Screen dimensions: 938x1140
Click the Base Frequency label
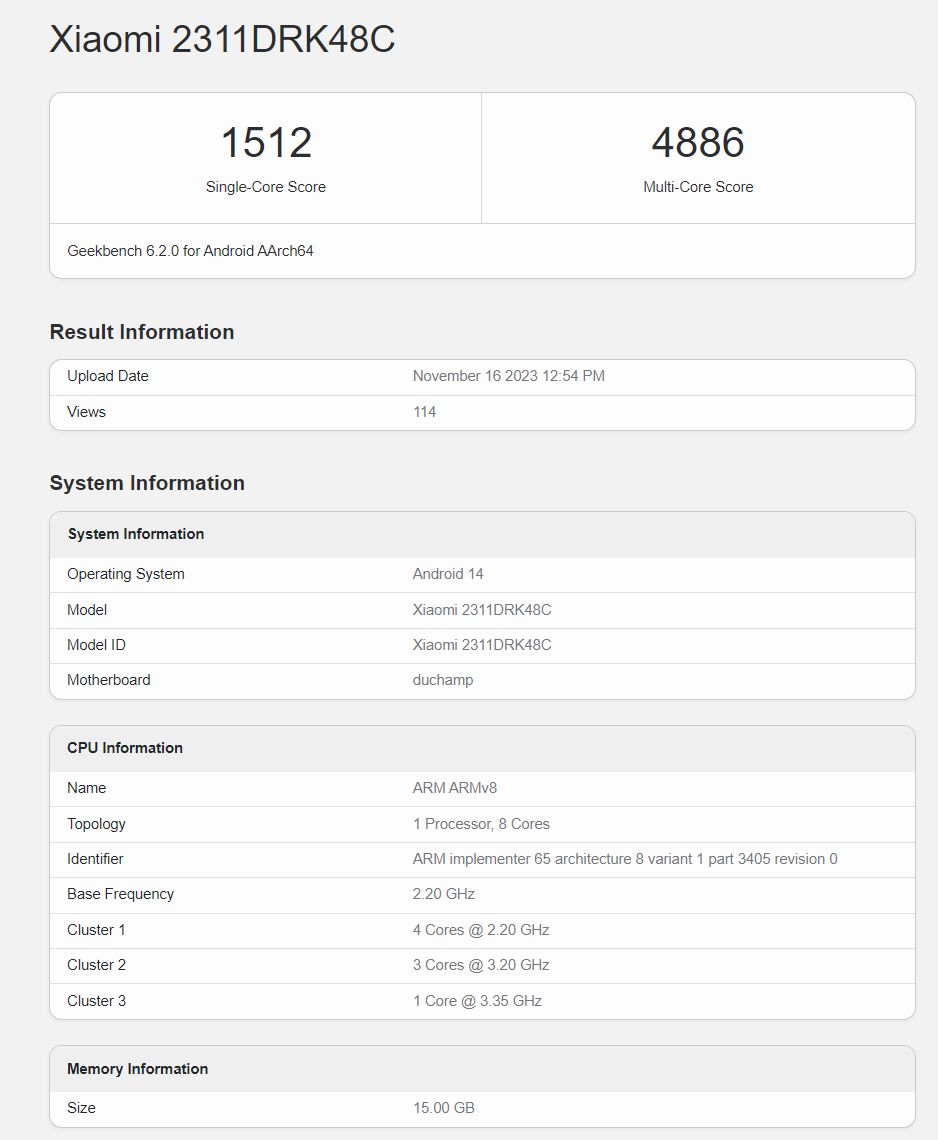point(121,894)
